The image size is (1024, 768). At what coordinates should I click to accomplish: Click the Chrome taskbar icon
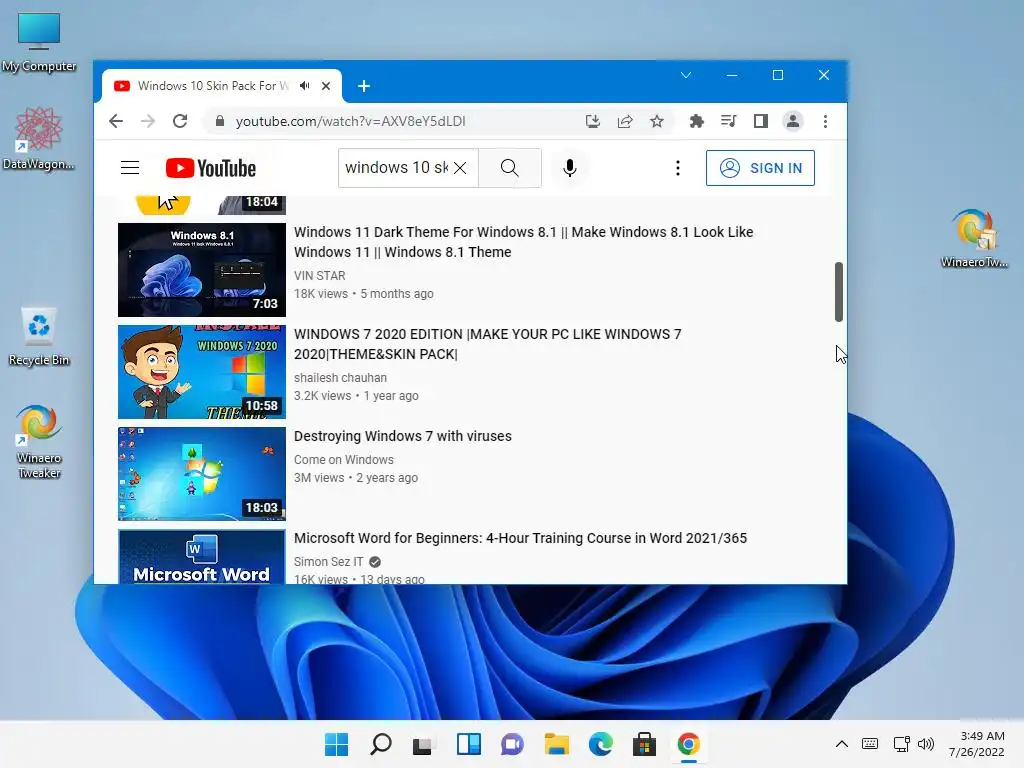(688, 744)
